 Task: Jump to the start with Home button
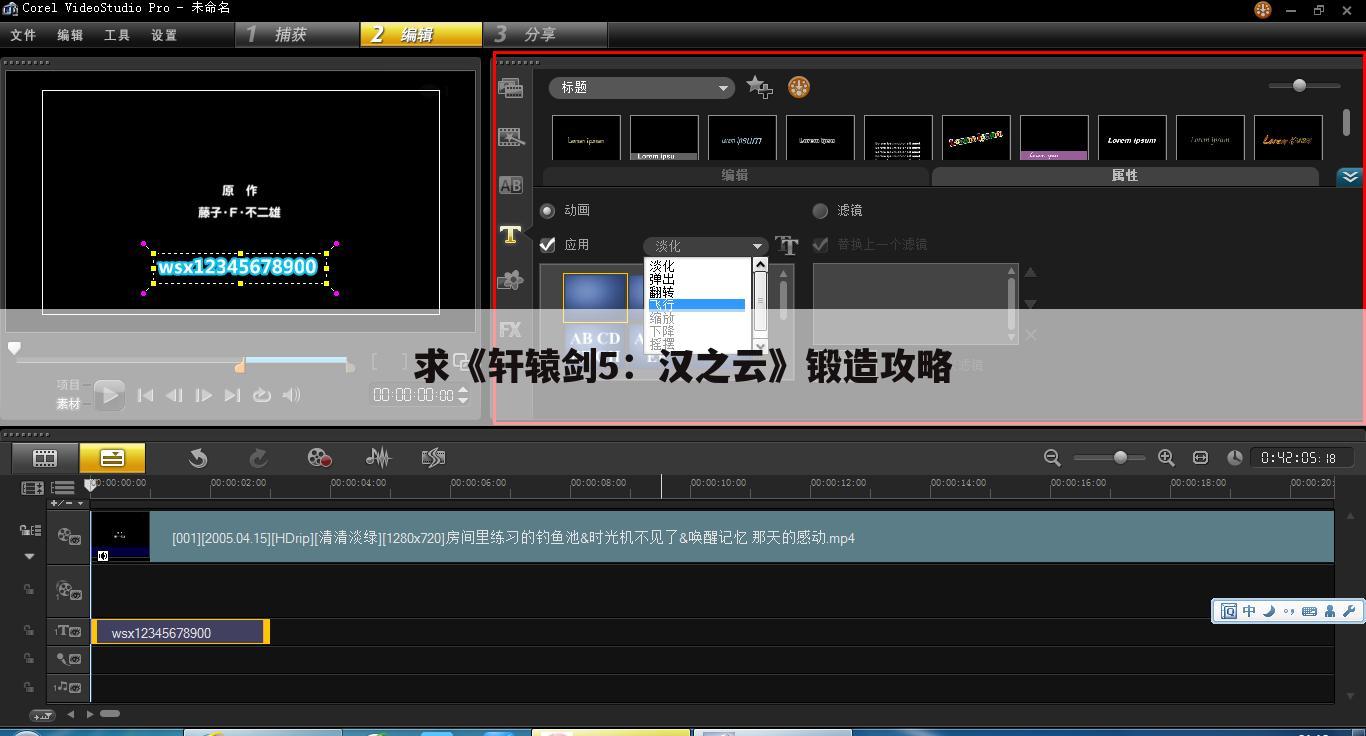click(145, 395)
